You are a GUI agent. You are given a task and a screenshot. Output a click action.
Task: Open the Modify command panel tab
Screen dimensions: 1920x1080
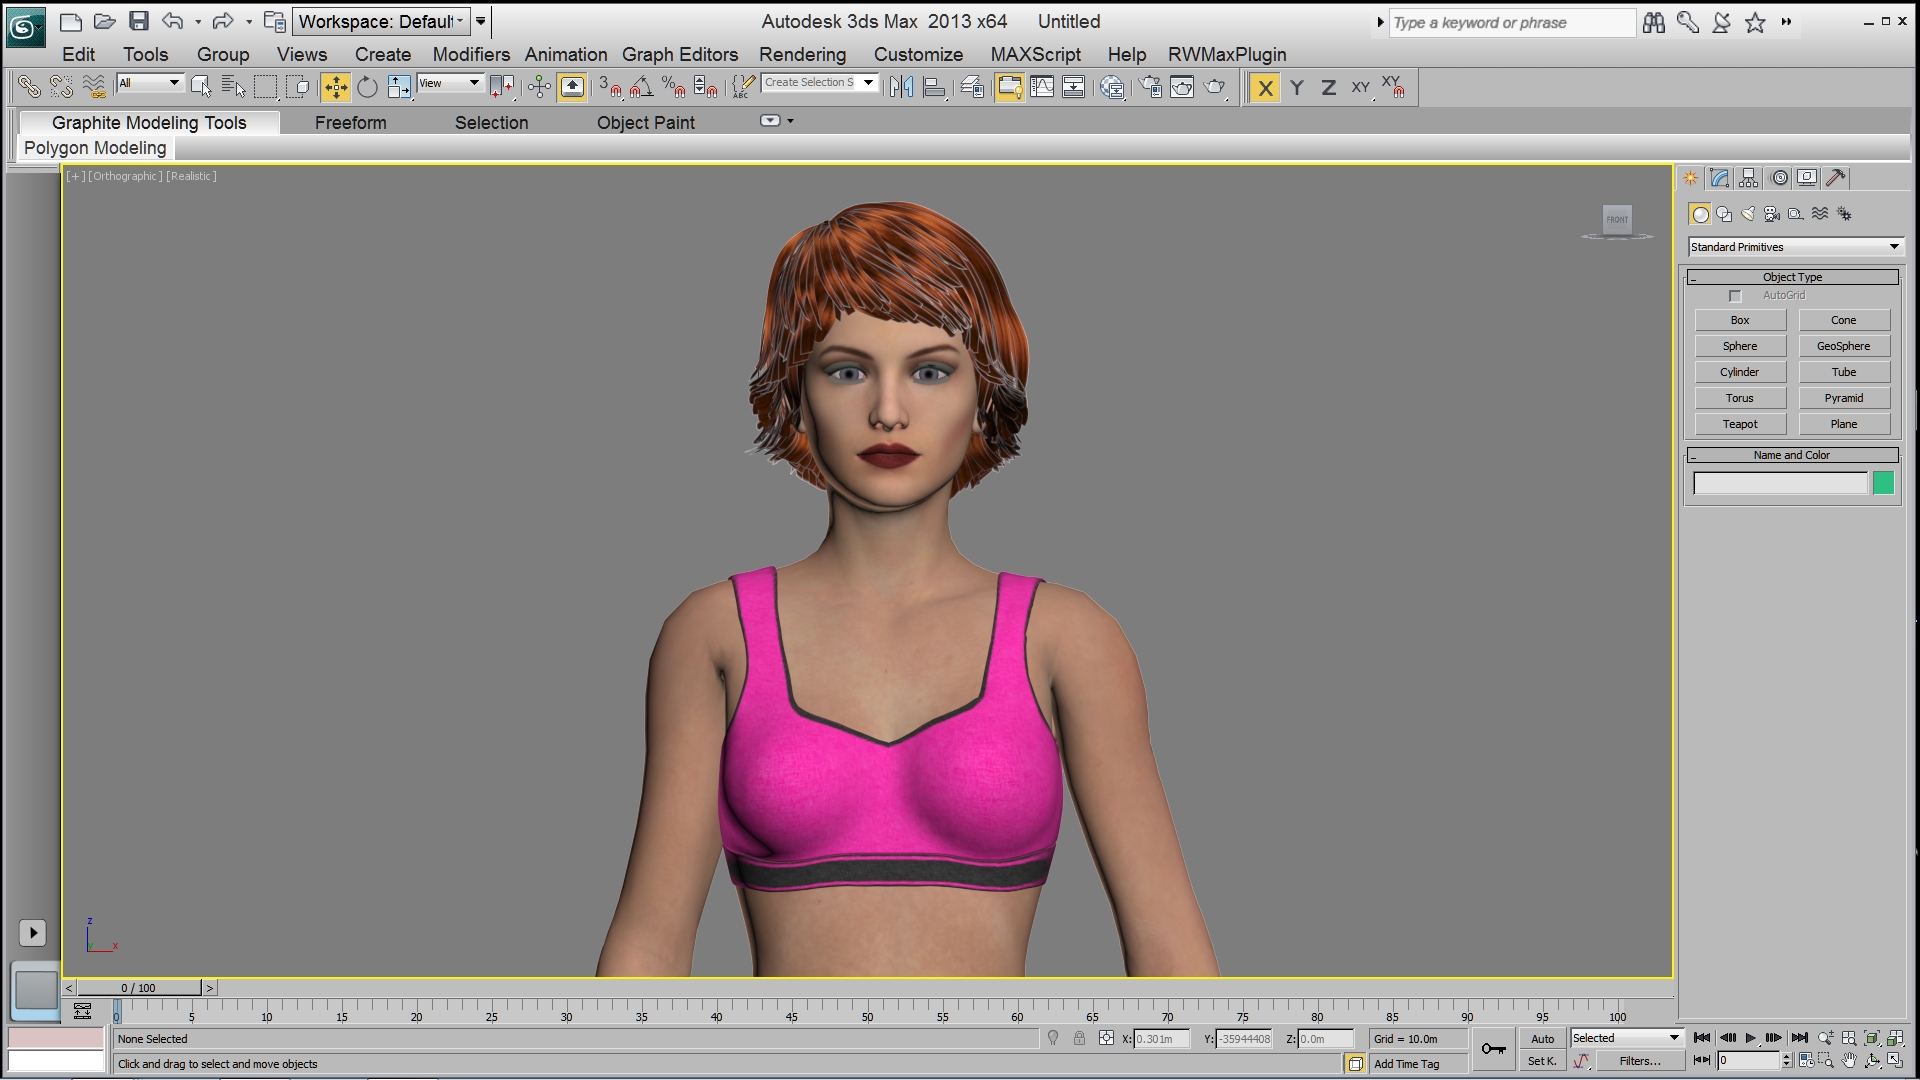point(1719,178)
